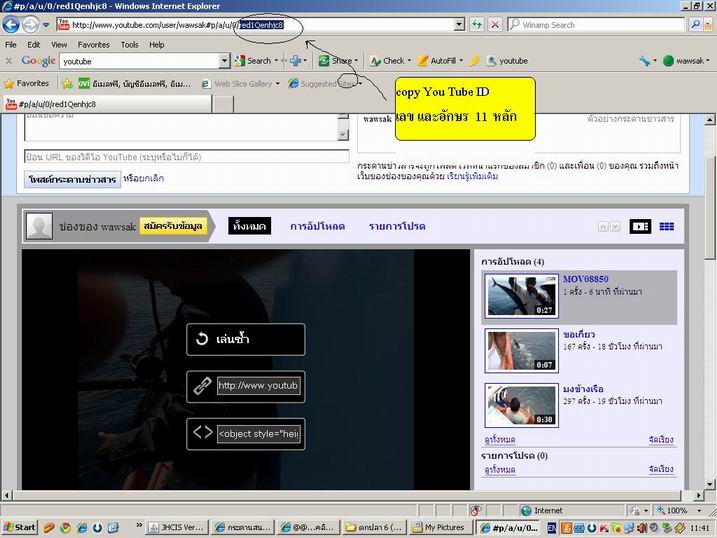Open recent pages dropdown beside Forward button
Image resolution: width=717 pixels, height=538 pixels.
(46, 25)
